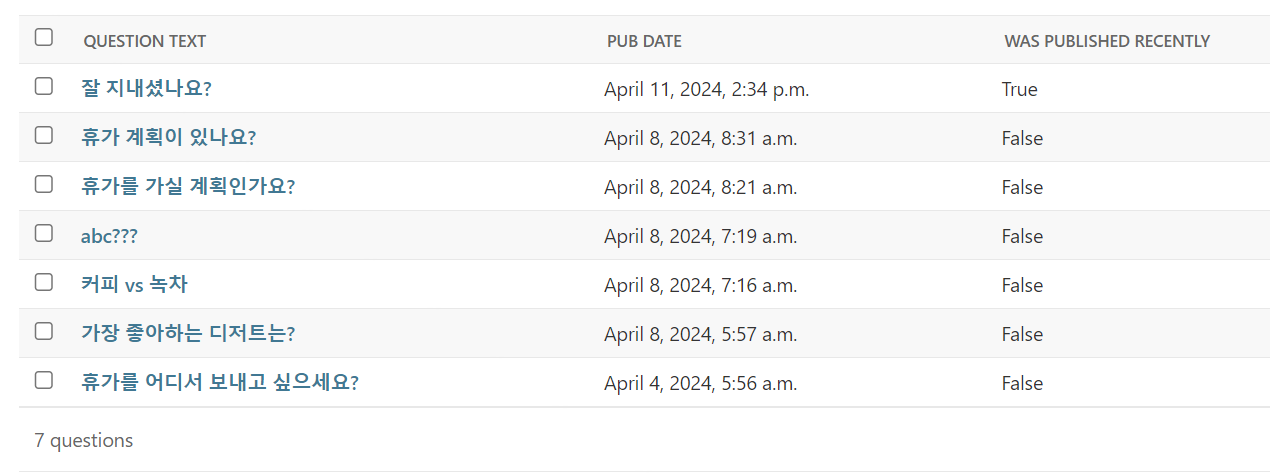Screen dimensions: 1270x473
Task: Select the checkbox next to '커피 vs 녹차'
Action: coord(43,282)
